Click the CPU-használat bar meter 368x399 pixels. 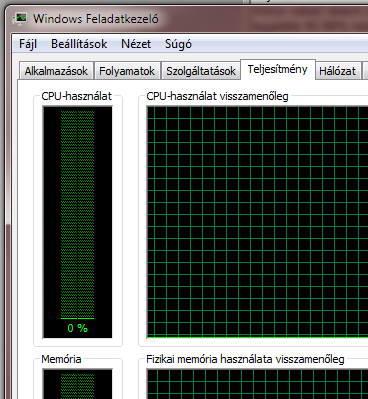pyautogui.click(x=77, y=222)
